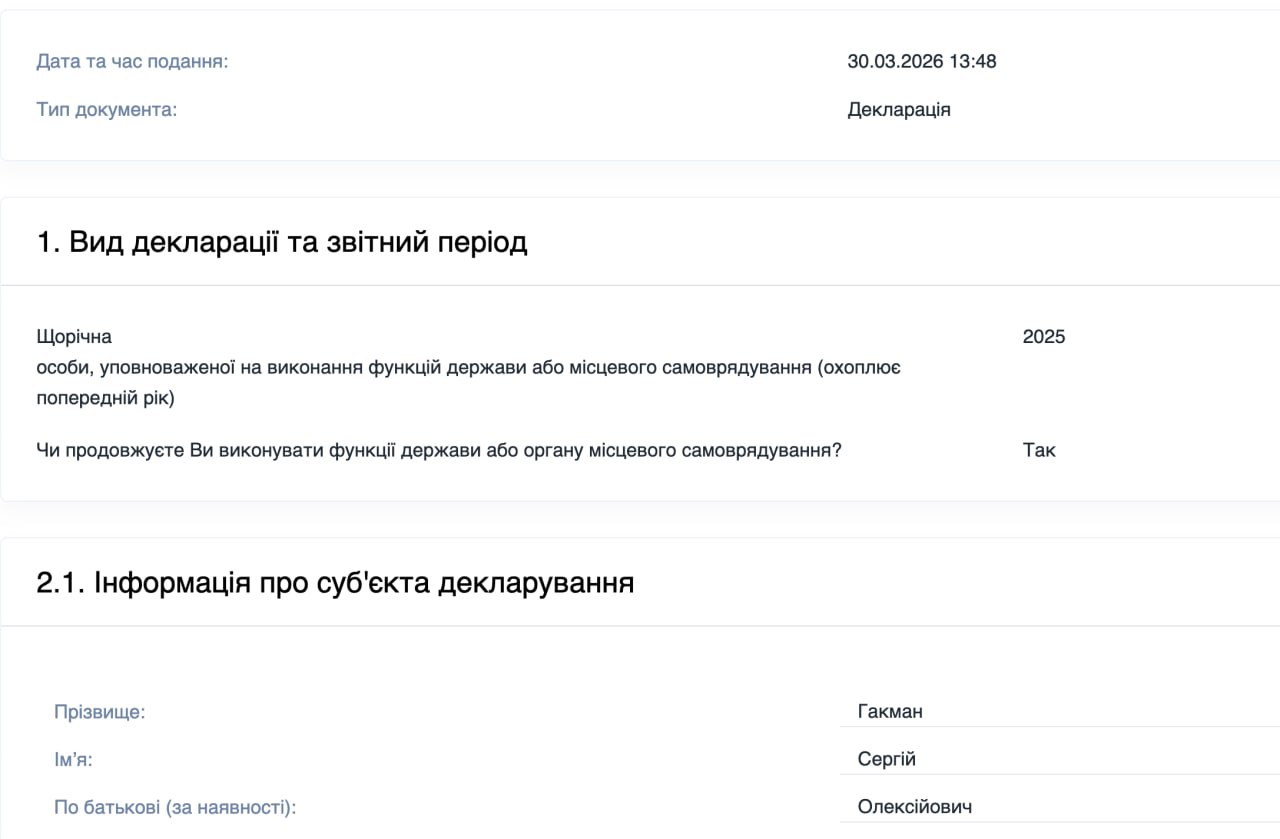Select the answer 'Так'
The image size is (1280, 839).
point(1039,450)
